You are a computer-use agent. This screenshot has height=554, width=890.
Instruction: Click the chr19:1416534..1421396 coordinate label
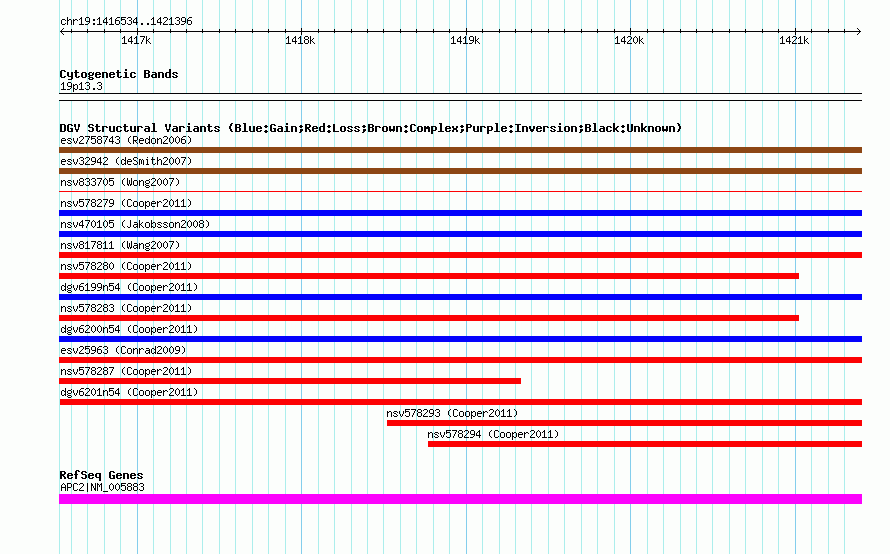(126, 22)
